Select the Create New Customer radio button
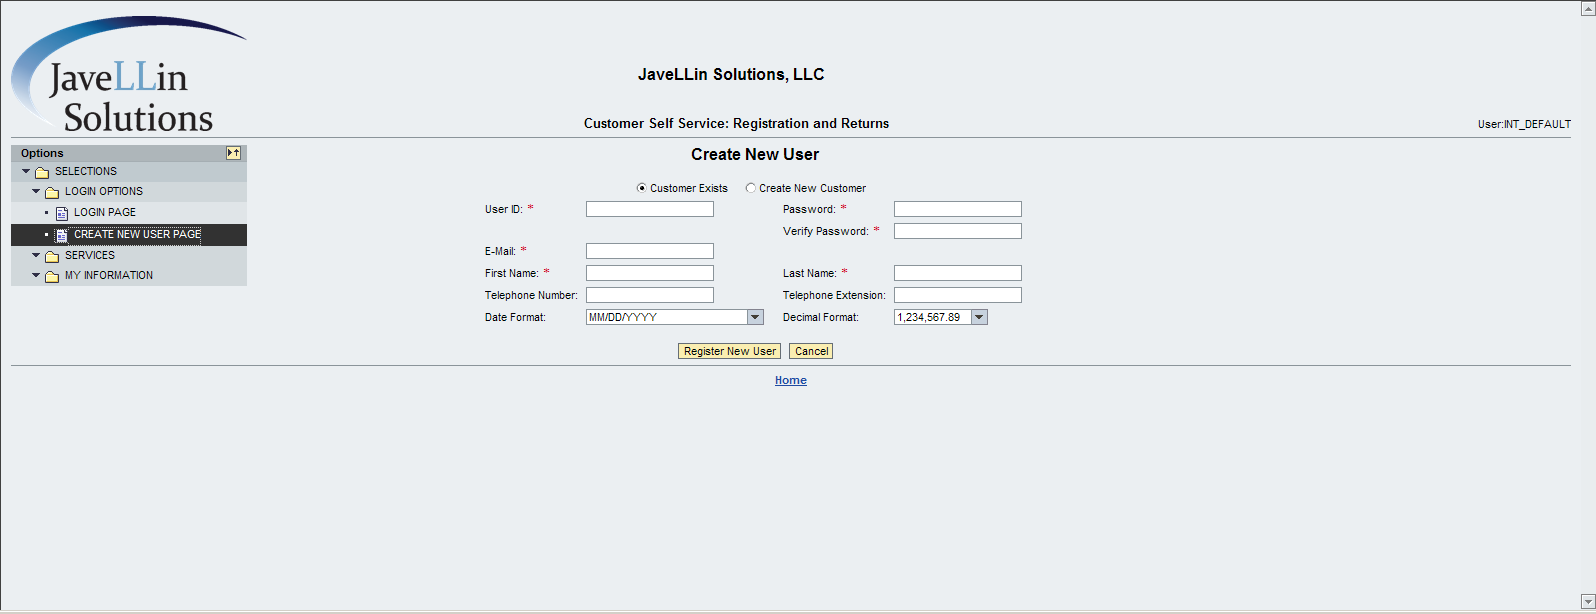1596x614 pixels. click(x=751, y=188)
